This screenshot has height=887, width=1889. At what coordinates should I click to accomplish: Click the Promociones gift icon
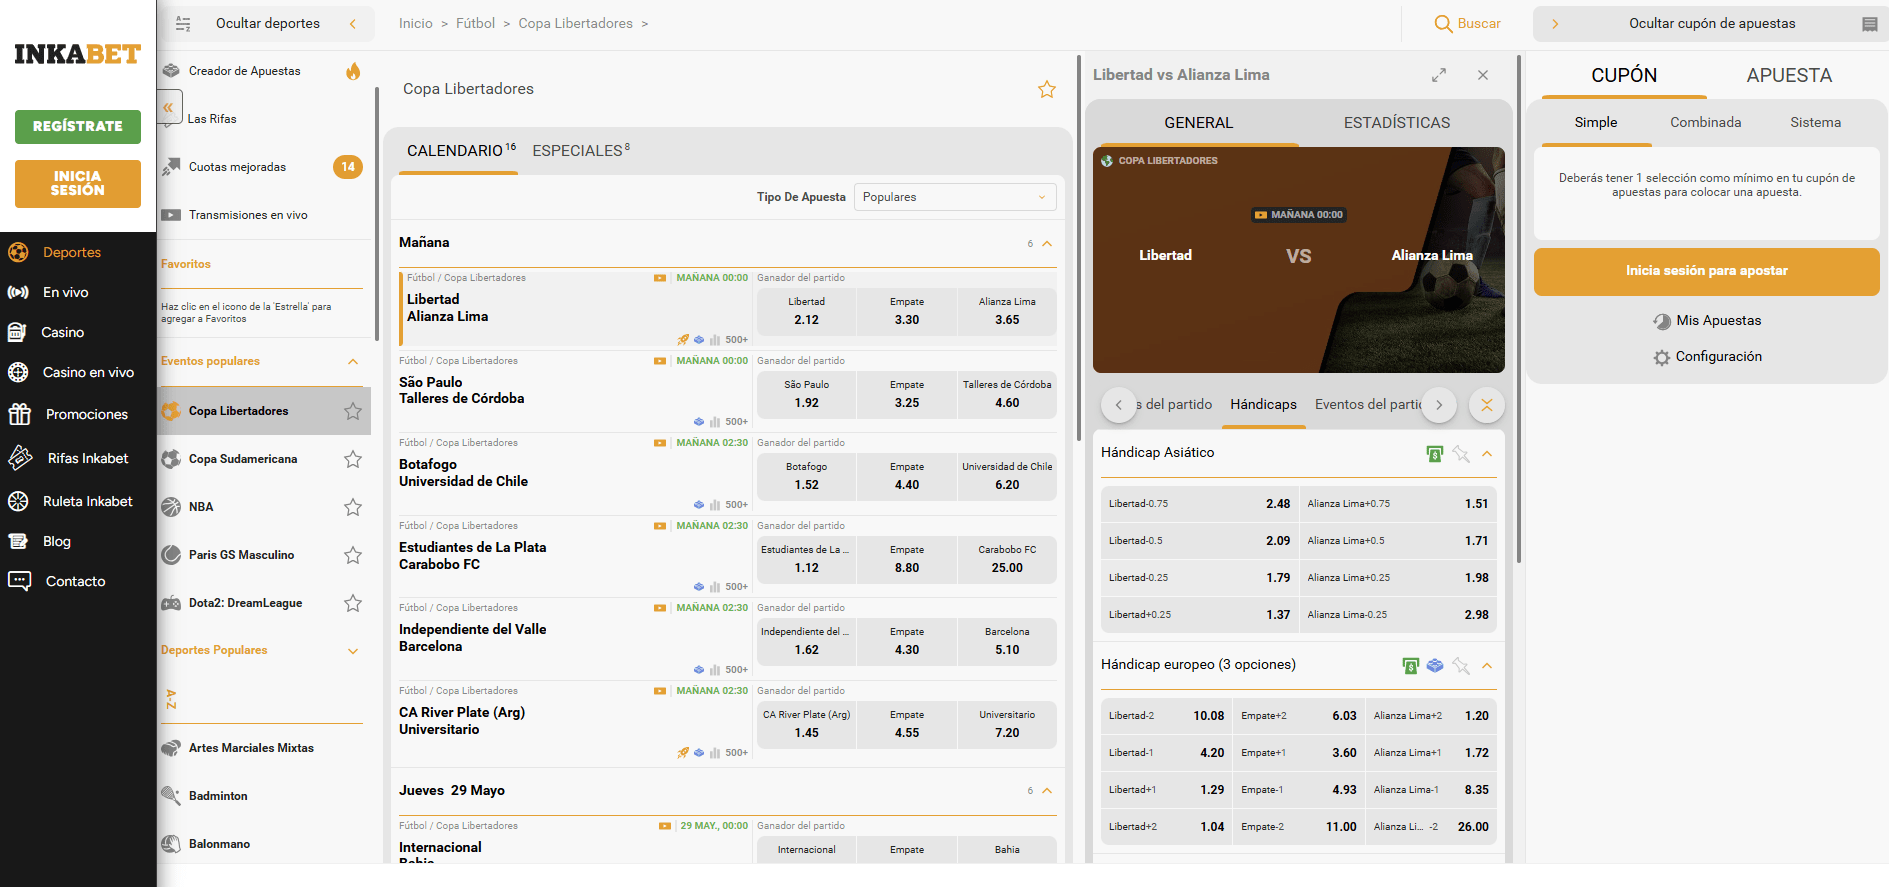point(19,414)
